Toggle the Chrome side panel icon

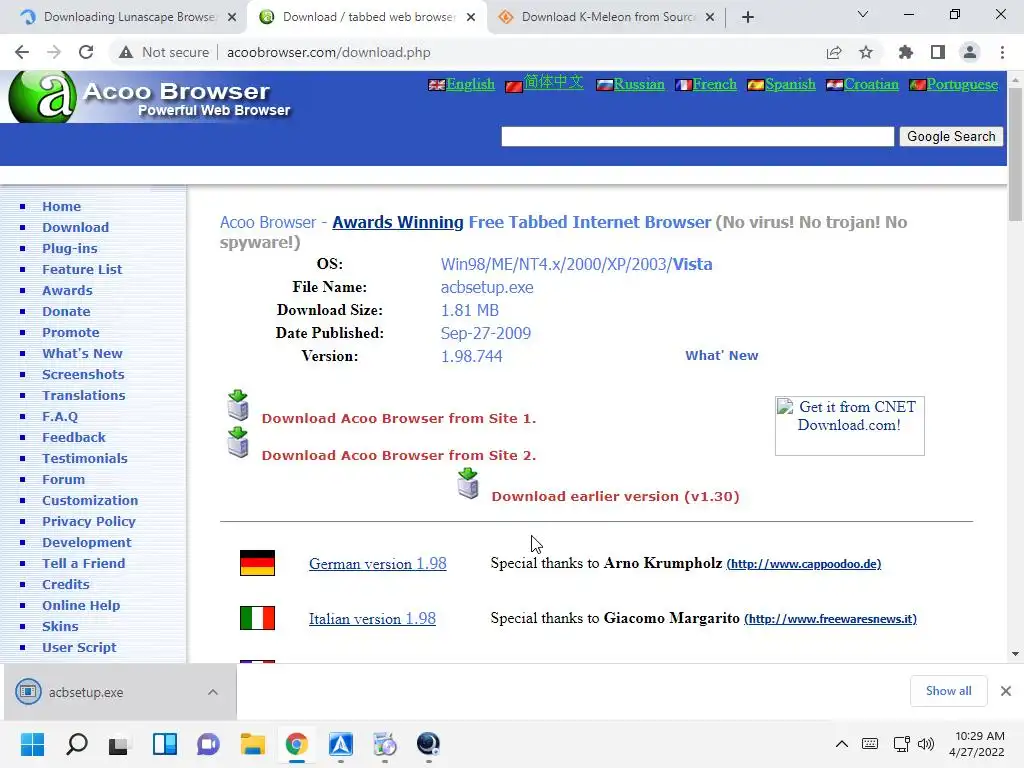938,52
